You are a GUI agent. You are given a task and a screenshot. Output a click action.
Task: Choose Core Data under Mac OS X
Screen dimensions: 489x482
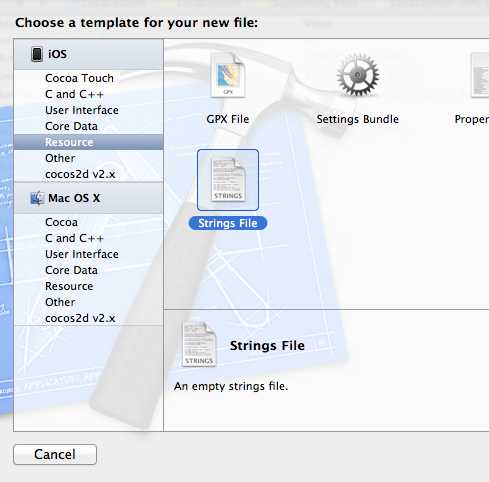[89, 270]
